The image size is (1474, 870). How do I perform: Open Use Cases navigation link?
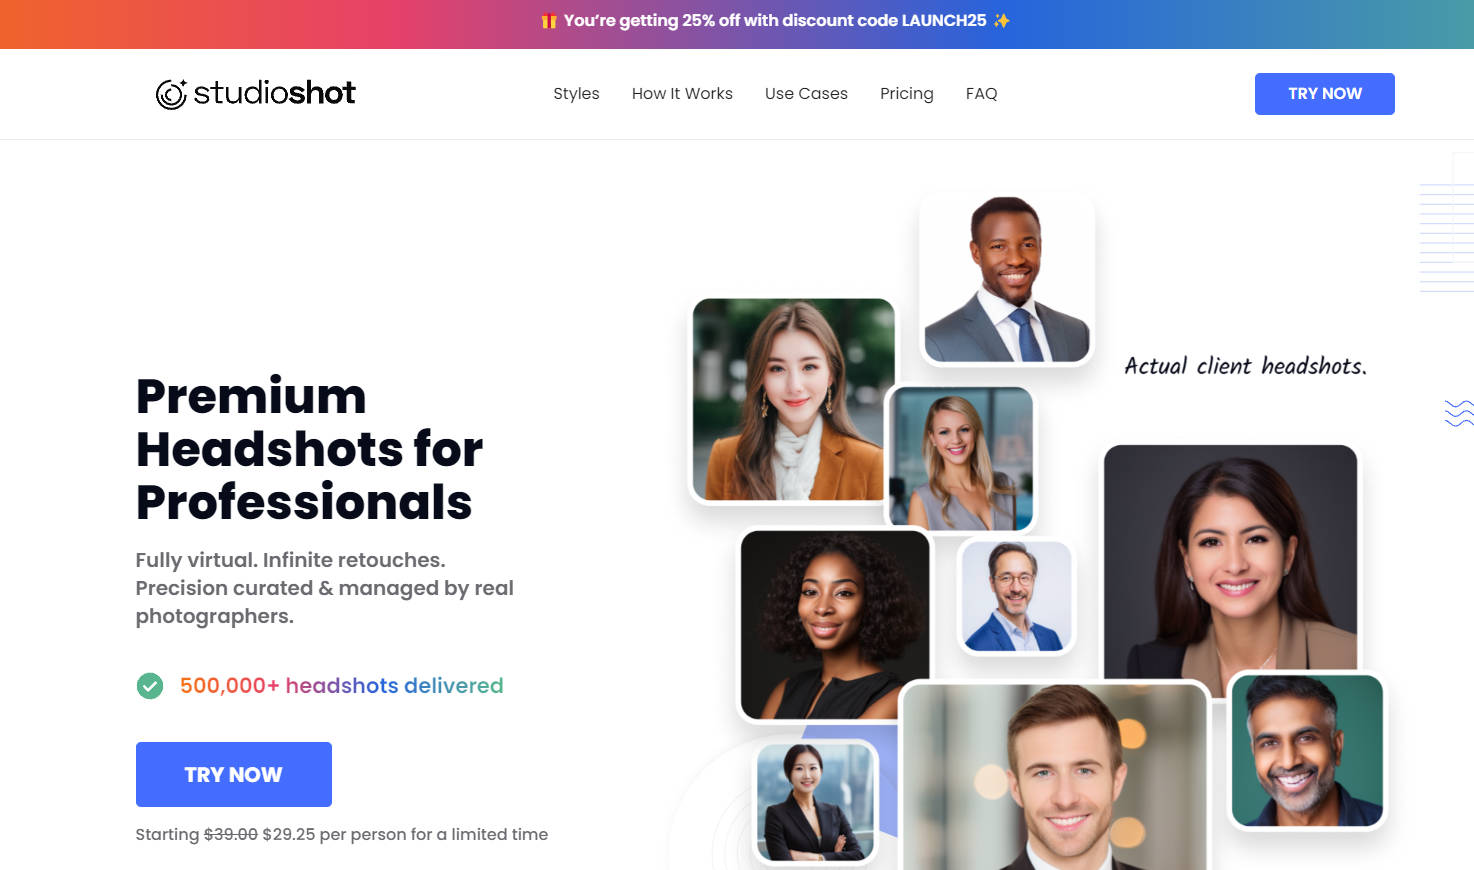[806, 94]
